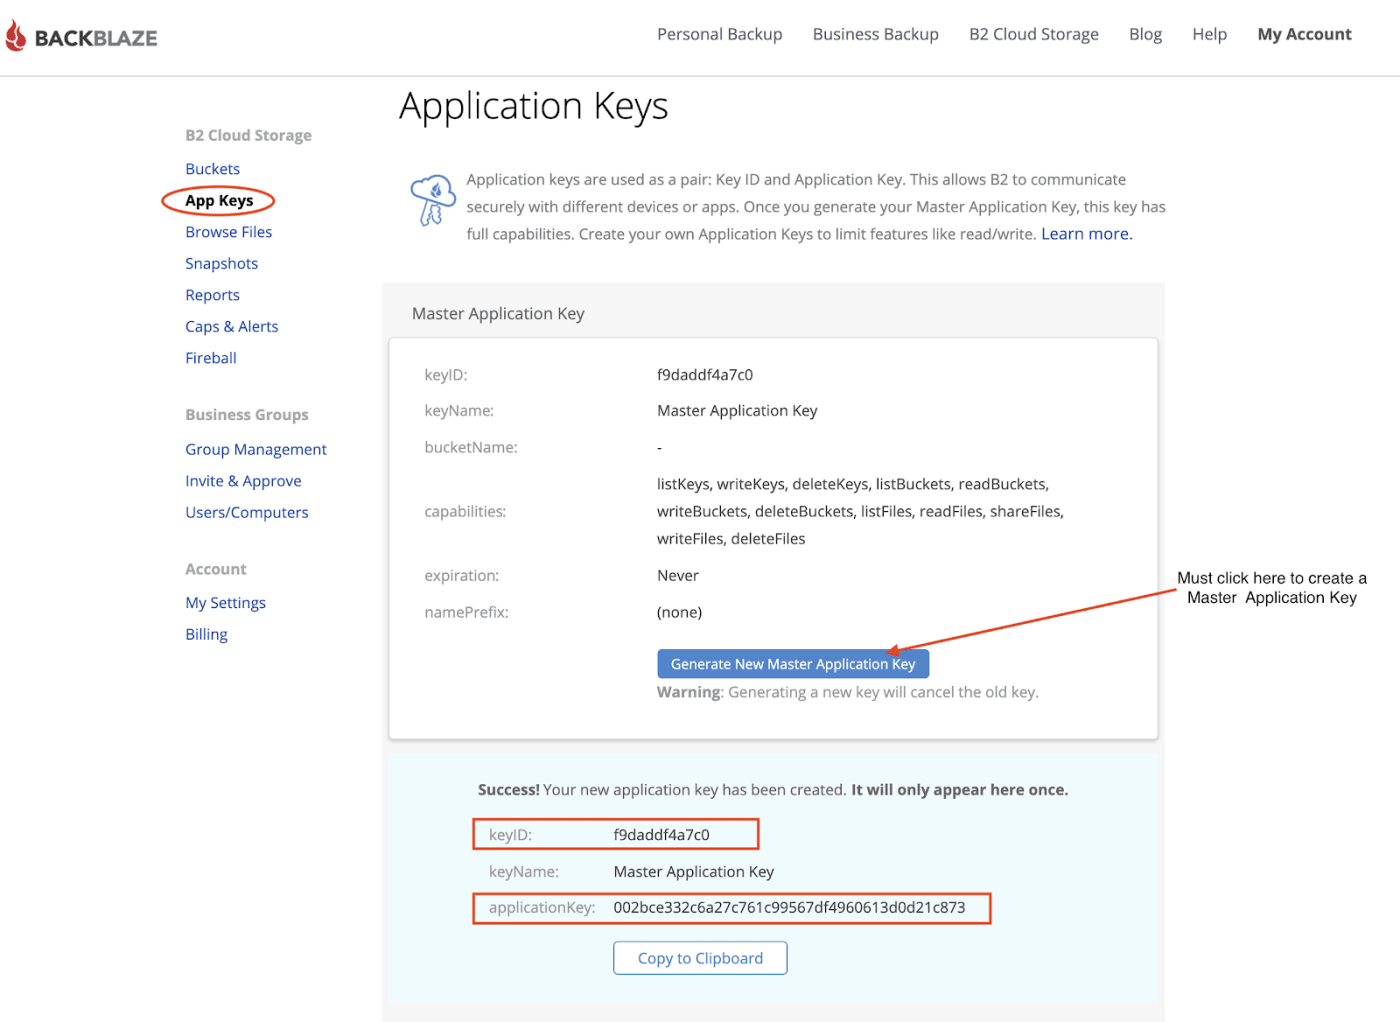Viewport: 1400px width, 1022px height.
Task: Open the Learn more link
Action: click(1086, 233)
